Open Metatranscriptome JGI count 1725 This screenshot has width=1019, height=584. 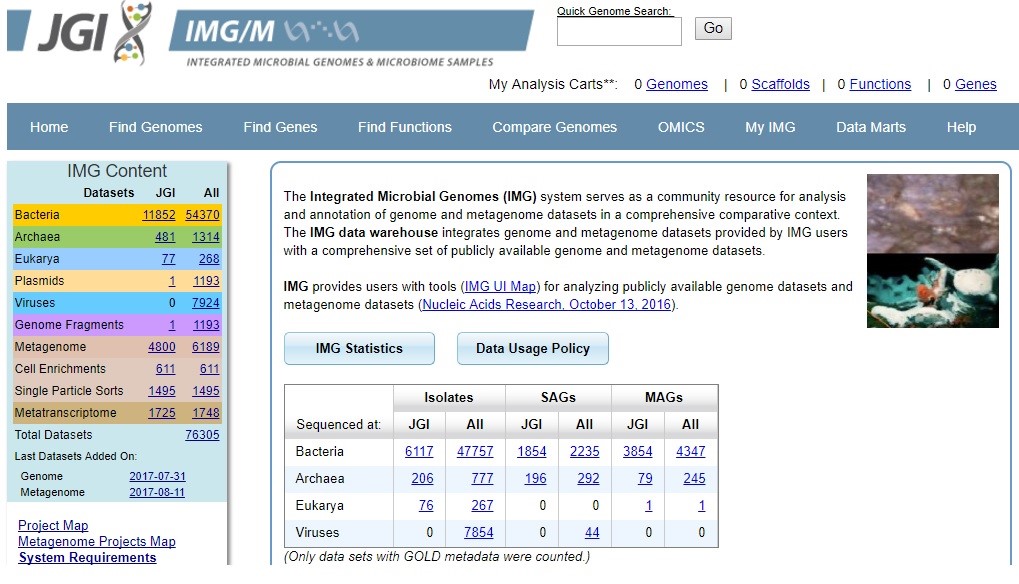coord(162,413)
